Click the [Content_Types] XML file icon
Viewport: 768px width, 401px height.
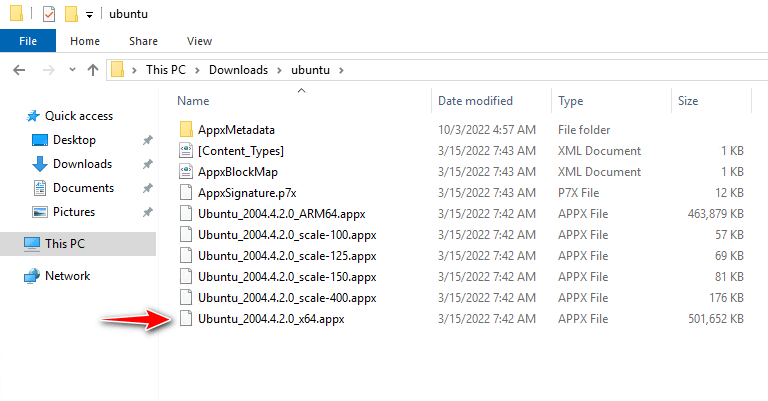click(x=186, y=151)
